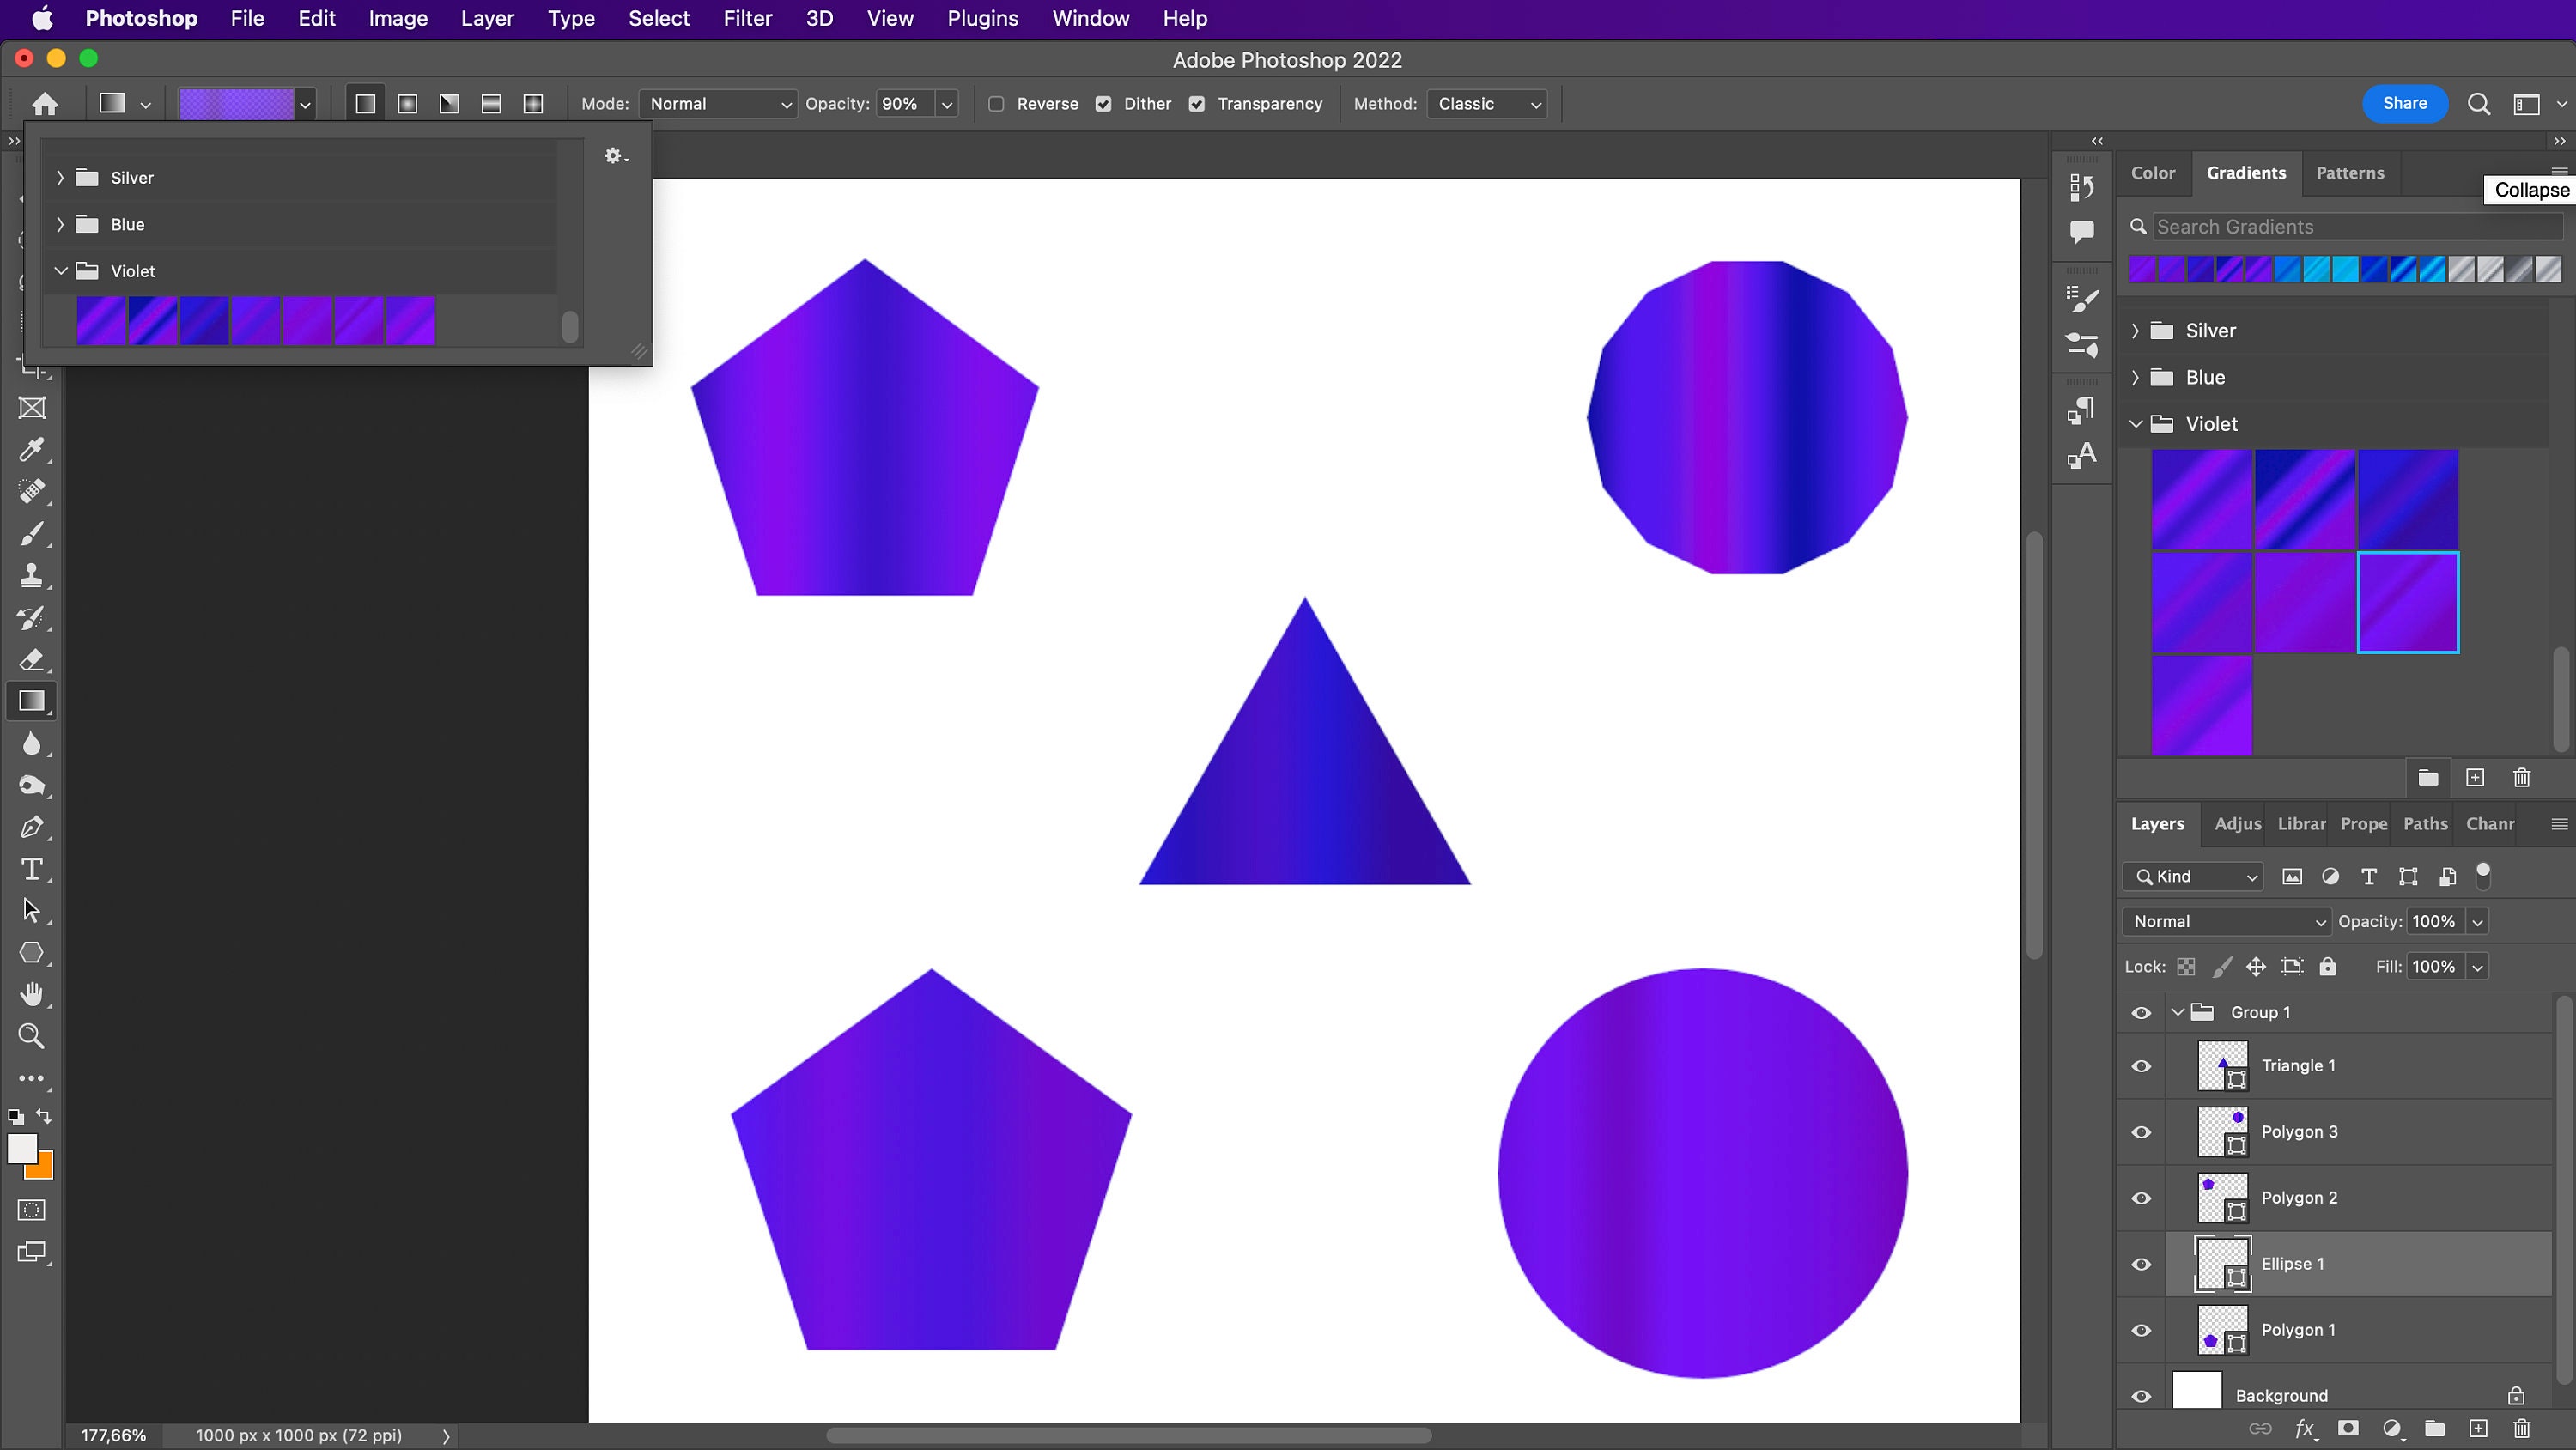Open the Brush Settings panel icon
Viewport: 2576px width, 1450px height.
pos(2083,296)
